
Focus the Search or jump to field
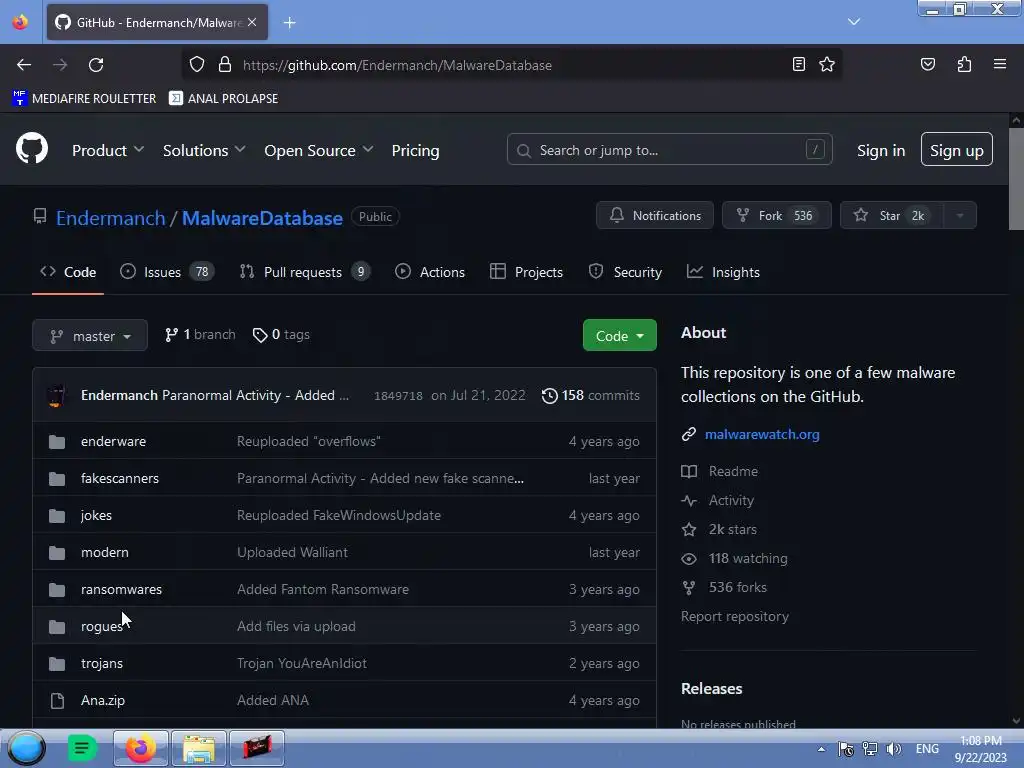[669, 150]
